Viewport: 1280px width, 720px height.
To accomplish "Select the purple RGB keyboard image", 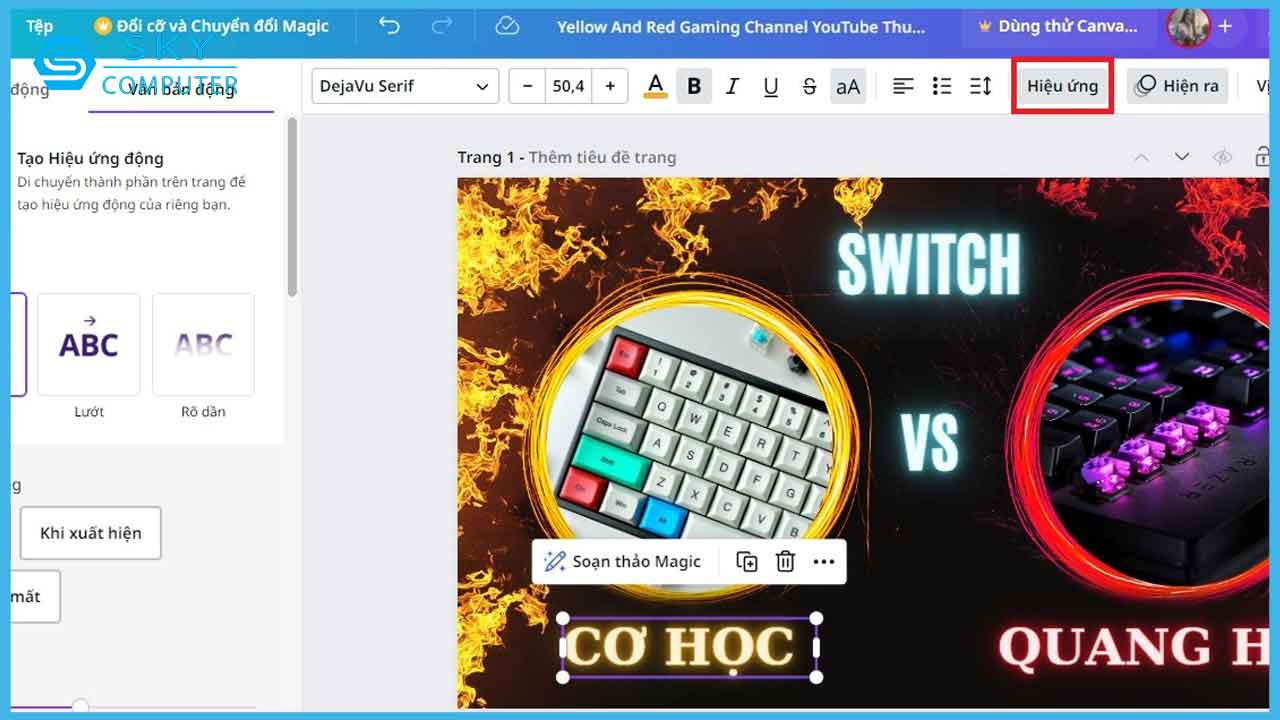I will coord(1148,445).
